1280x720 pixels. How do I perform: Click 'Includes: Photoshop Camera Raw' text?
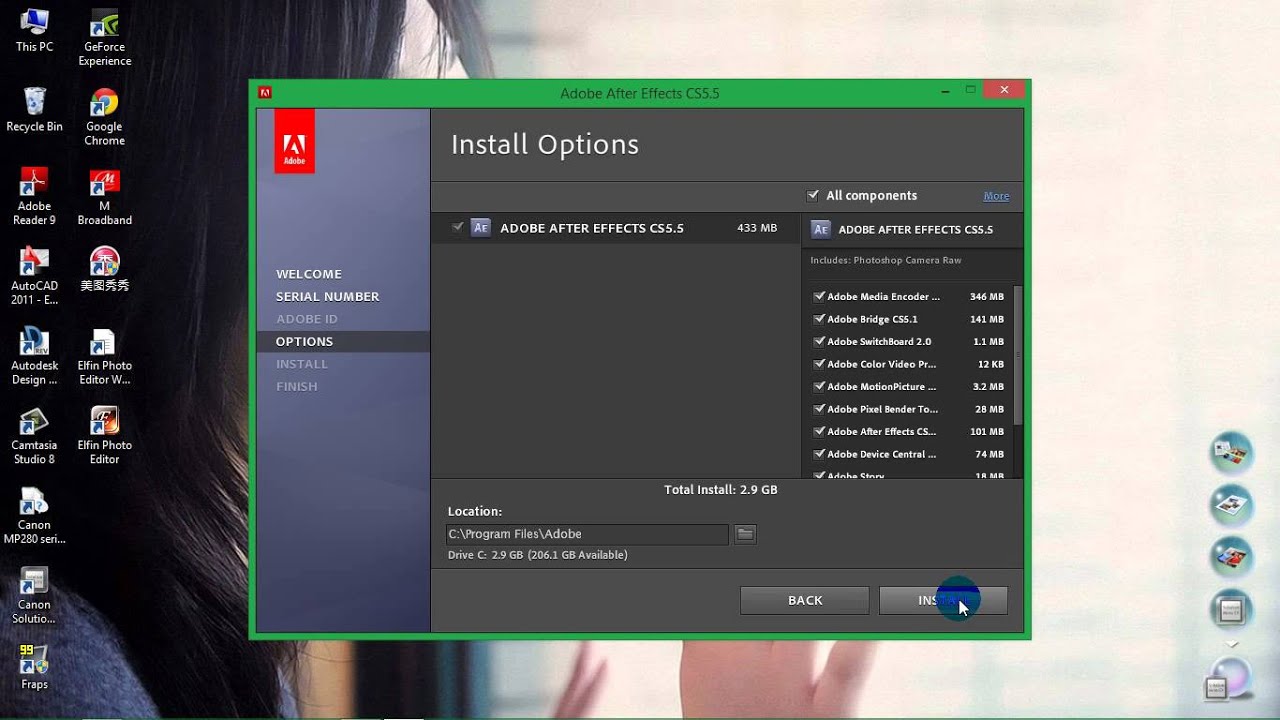(x=886, y=260)
